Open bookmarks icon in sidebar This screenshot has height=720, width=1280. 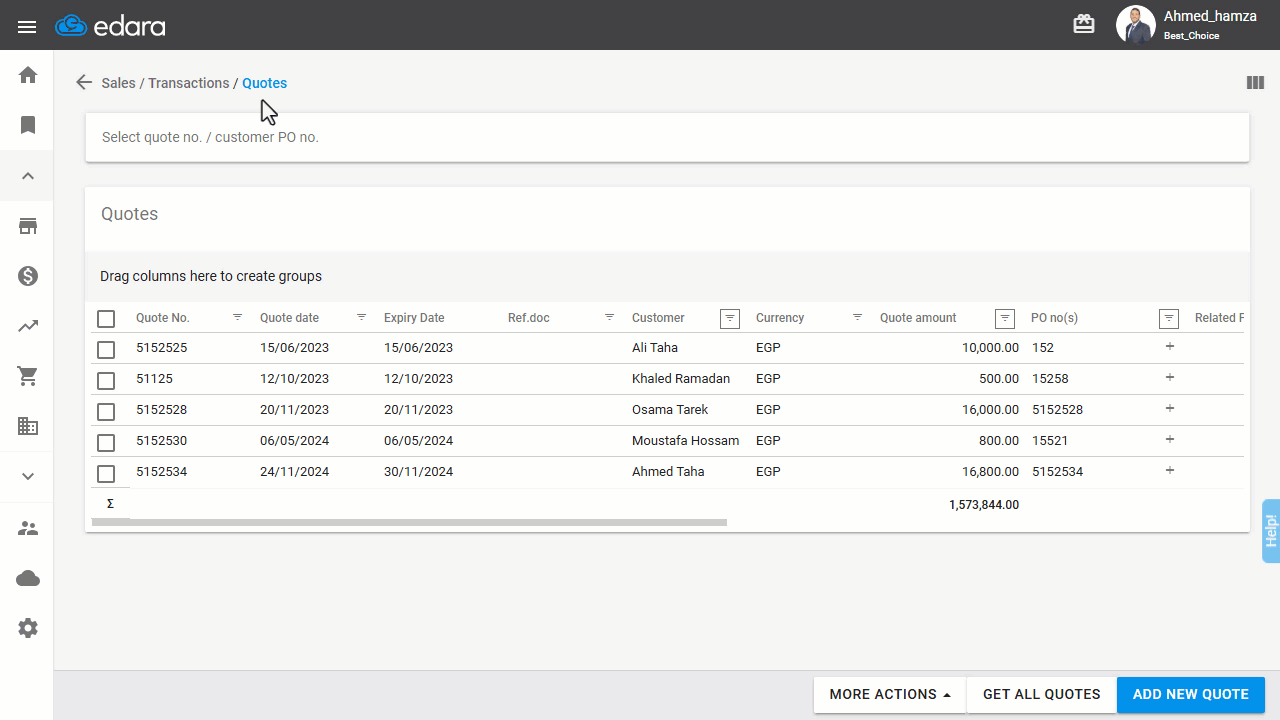pos(28,125)
